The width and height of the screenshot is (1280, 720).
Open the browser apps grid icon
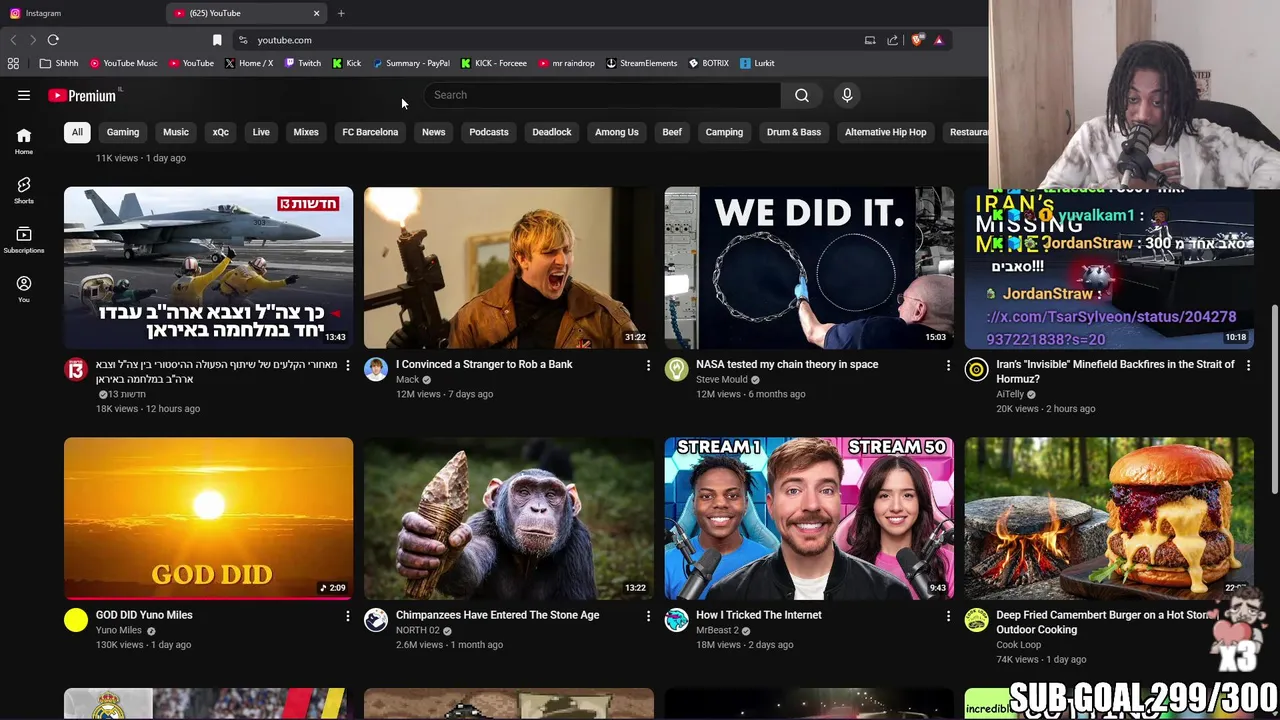coord(13,63)
